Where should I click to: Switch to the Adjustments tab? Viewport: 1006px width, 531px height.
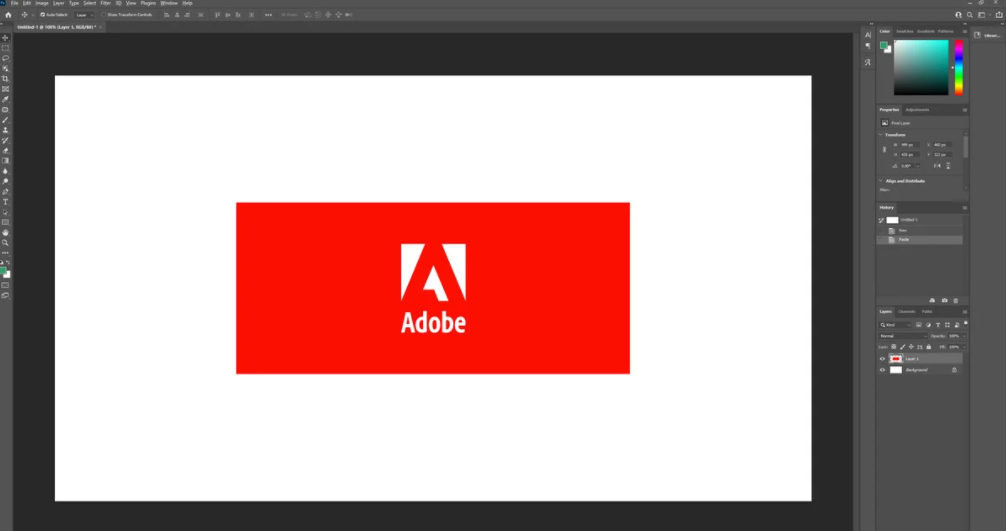(x=917, y=110)
